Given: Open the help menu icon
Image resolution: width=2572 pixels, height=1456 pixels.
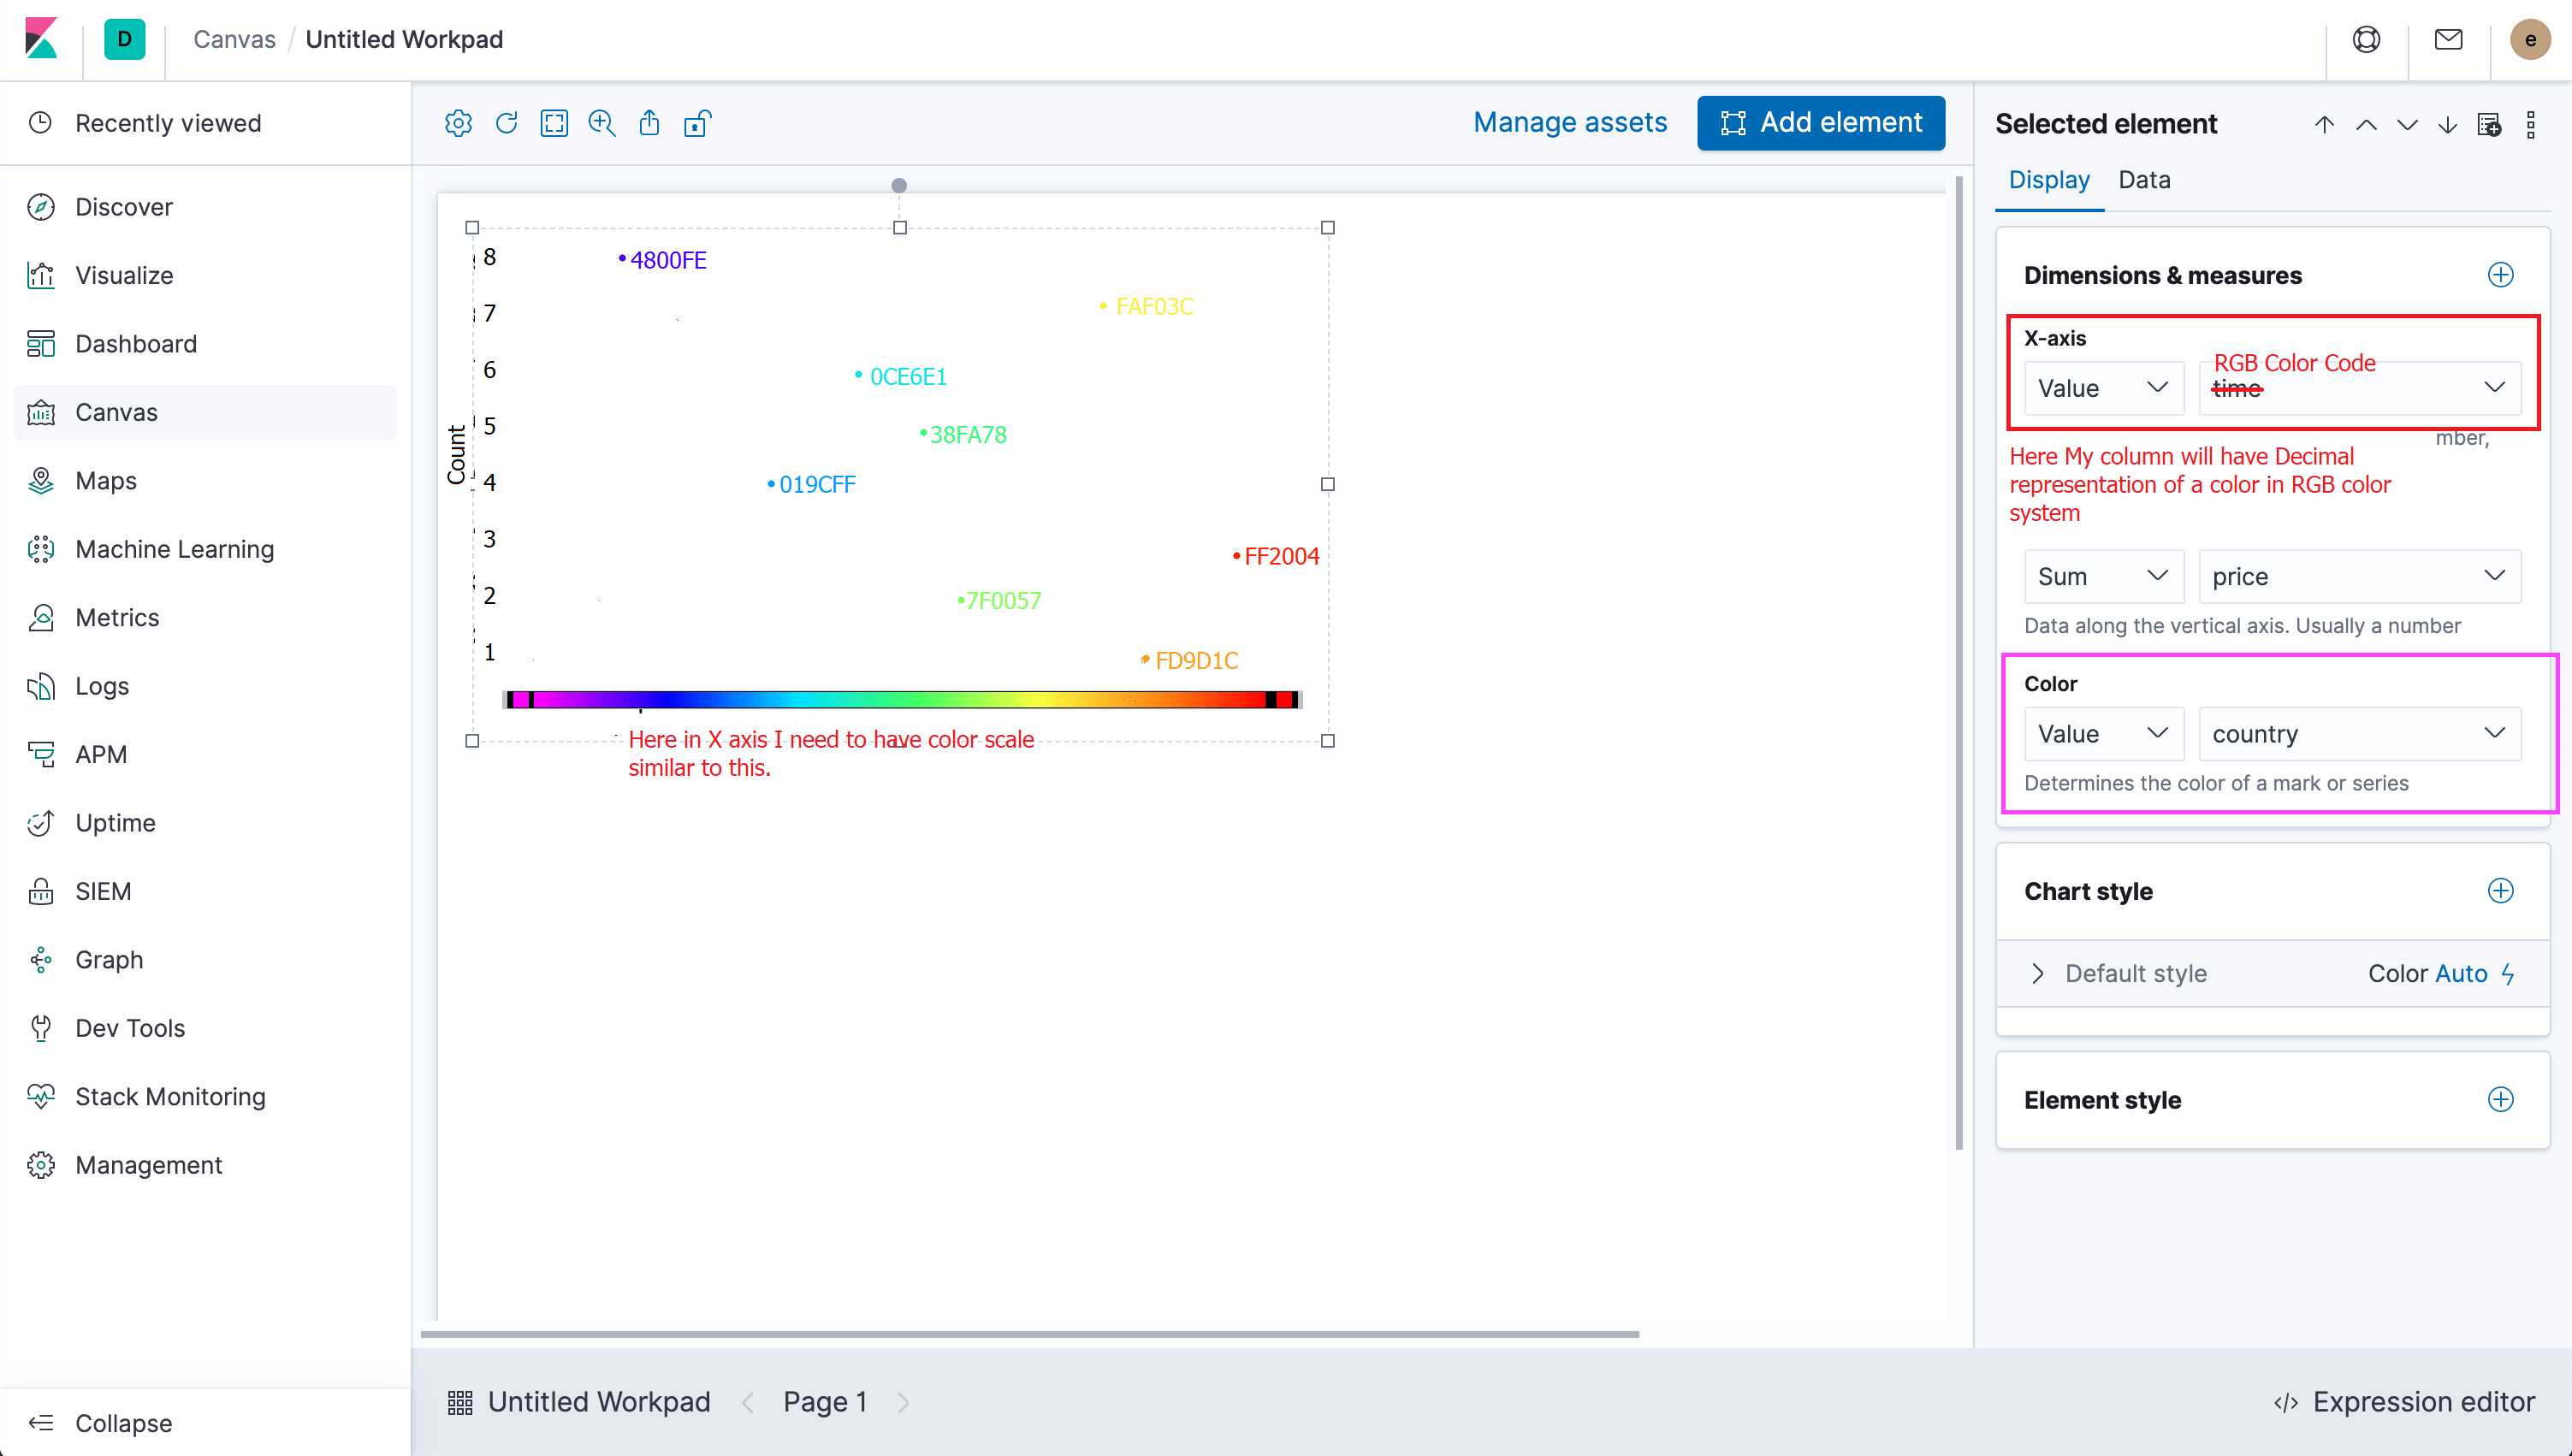Looking at the screenshot, I should 2366,40.
